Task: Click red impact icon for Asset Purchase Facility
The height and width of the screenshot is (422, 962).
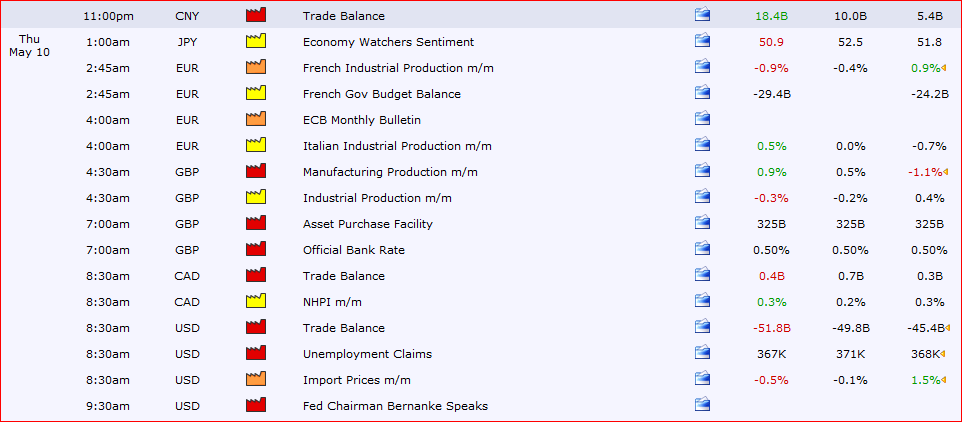Action: click(255, 223)
